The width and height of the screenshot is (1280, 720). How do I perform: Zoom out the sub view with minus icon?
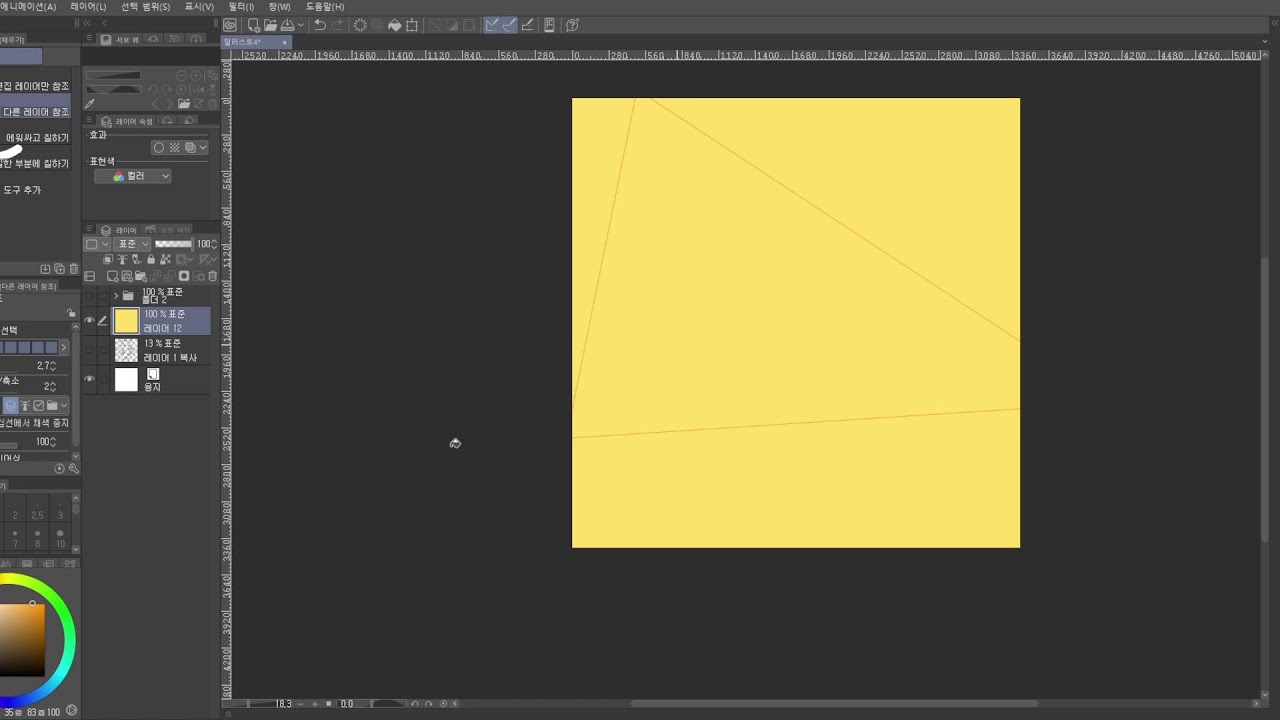tap(181, 75)
